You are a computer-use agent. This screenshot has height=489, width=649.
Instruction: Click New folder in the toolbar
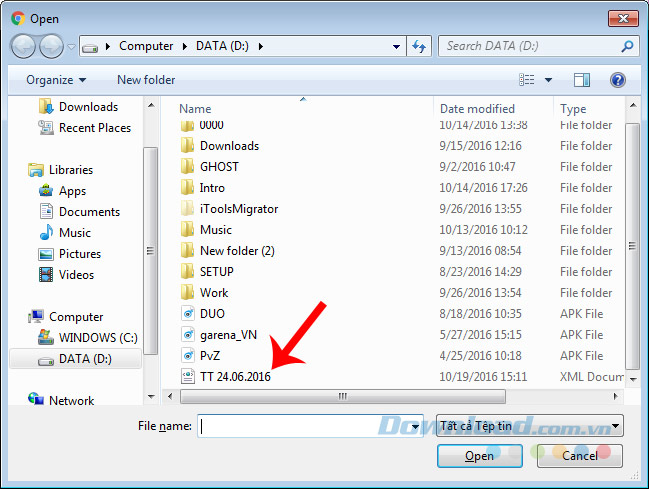click(x=146, y=80)
